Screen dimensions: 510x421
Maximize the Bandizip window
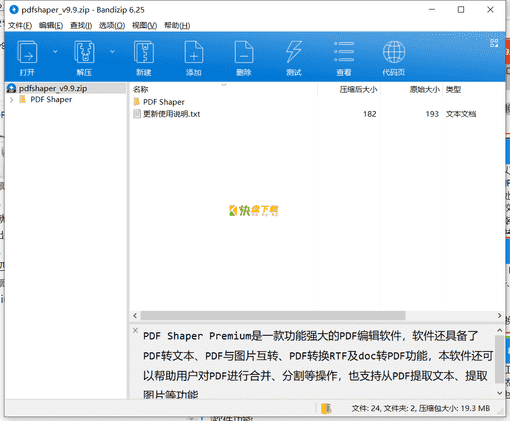pyautogui.click(x=461, y=10)
